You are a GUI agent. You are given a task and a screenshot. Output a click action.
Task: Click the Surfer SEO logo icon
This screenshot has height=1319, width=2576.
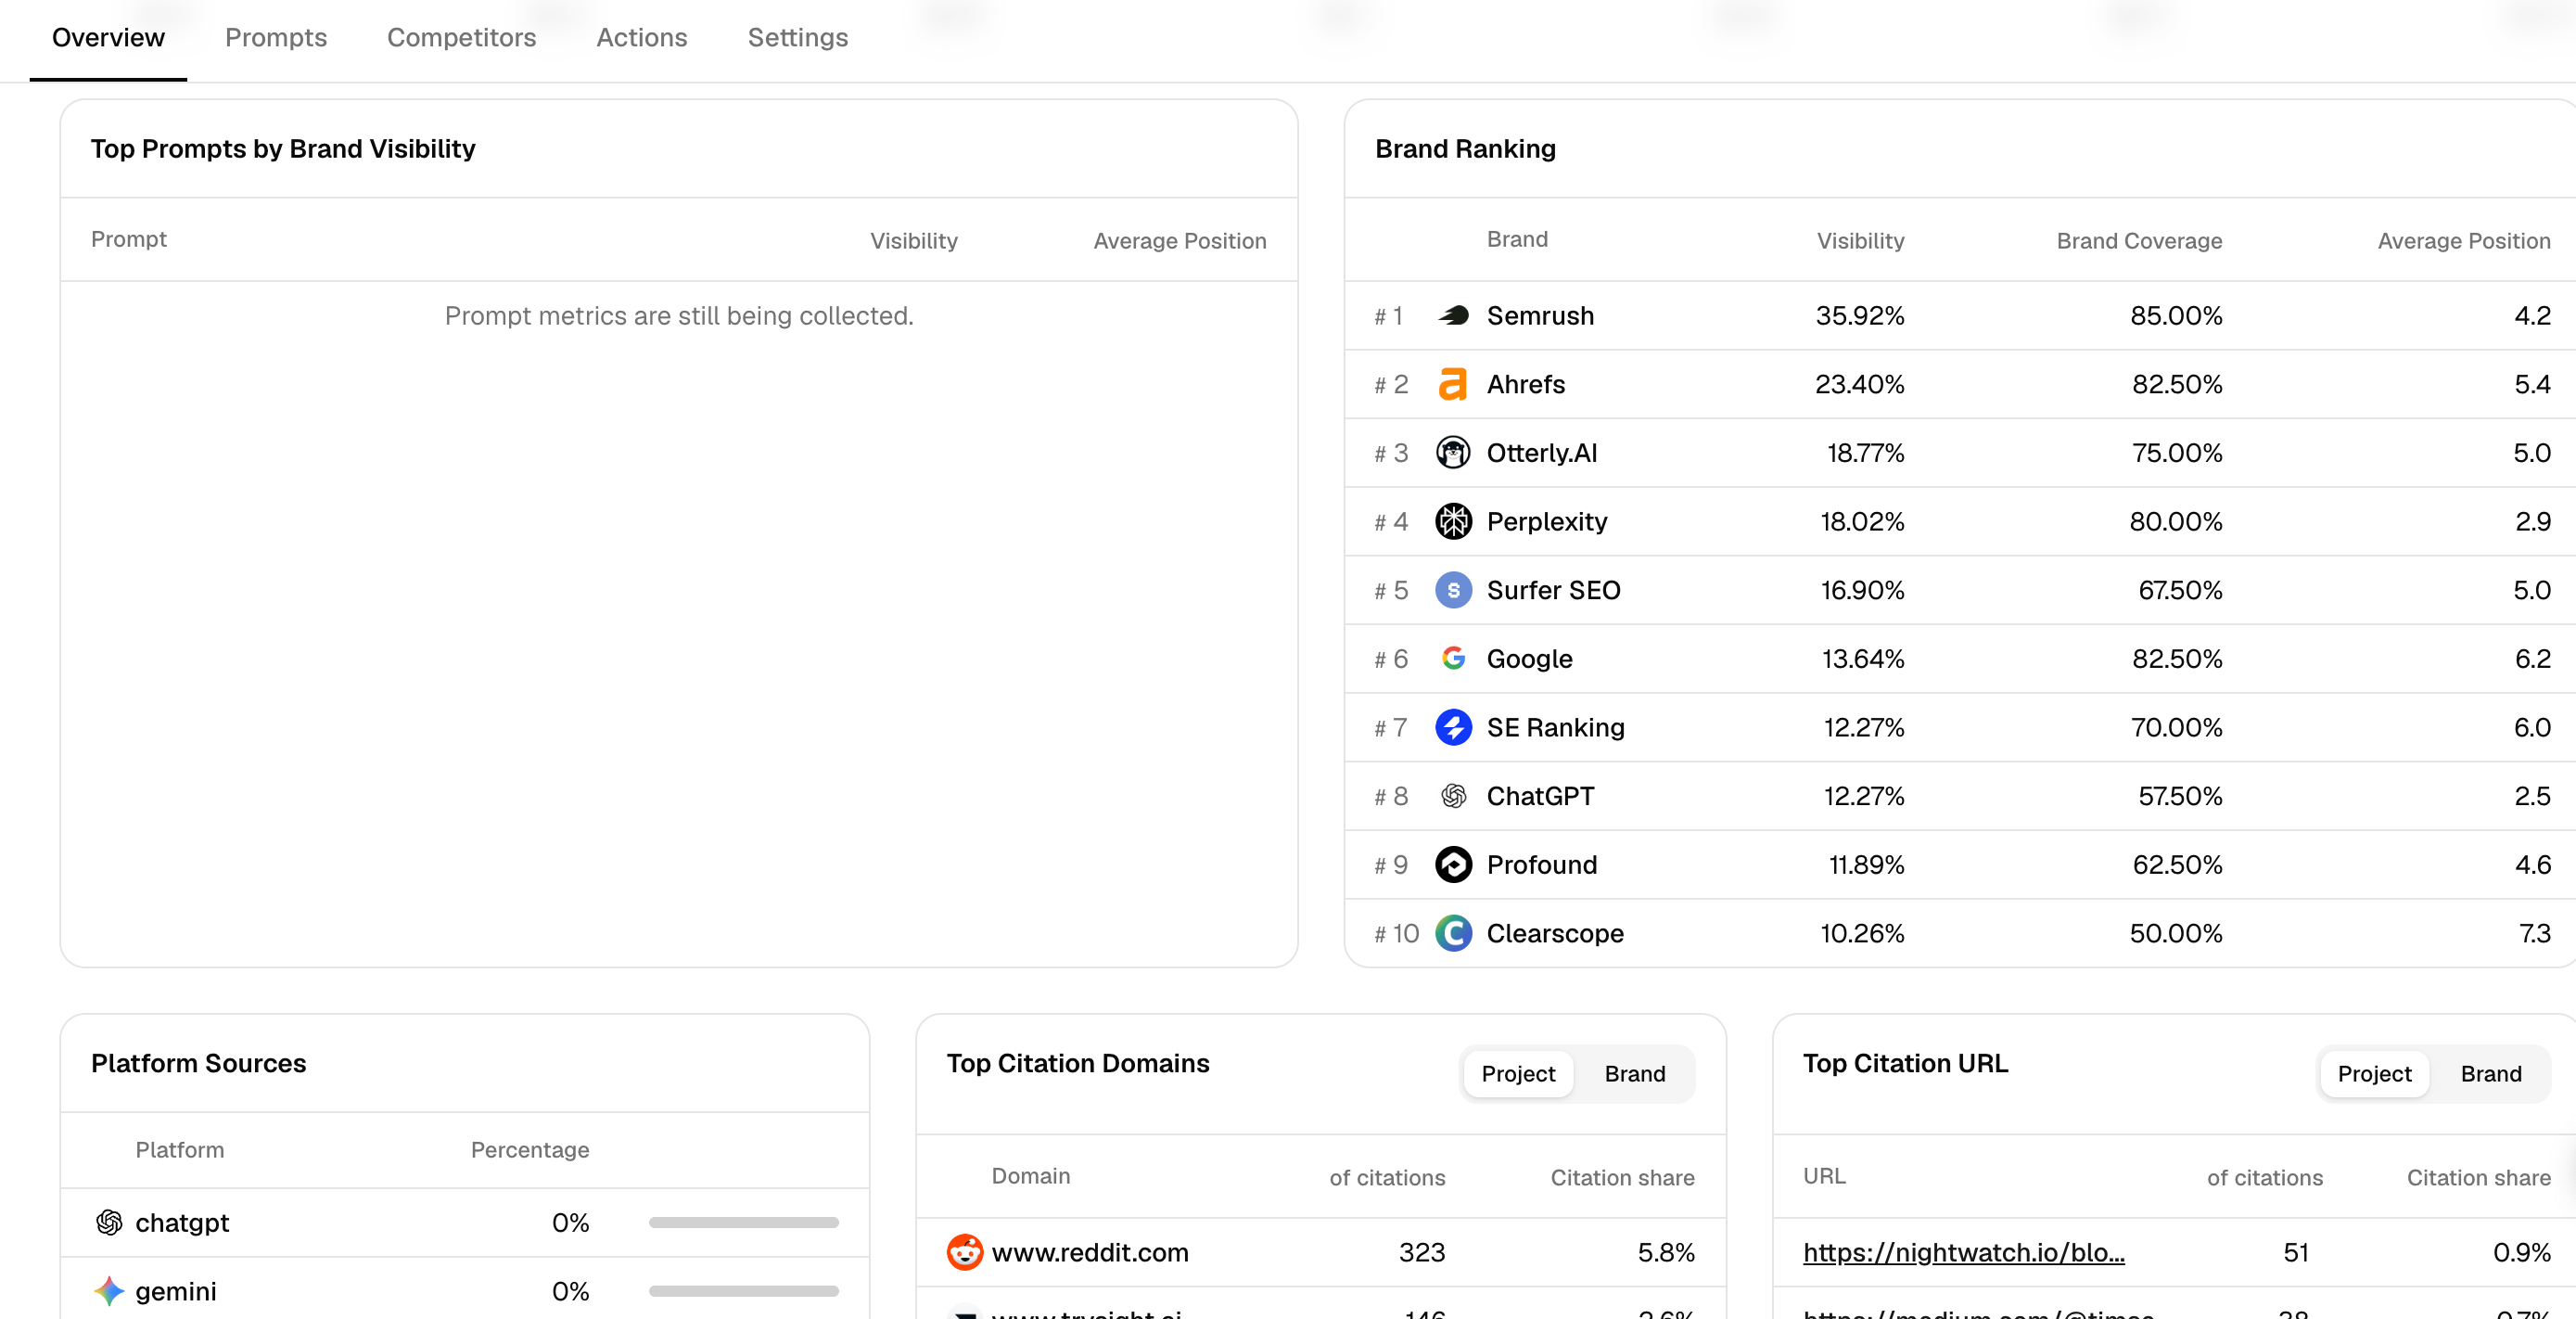pyautogui.click(x=1453, y=590)
